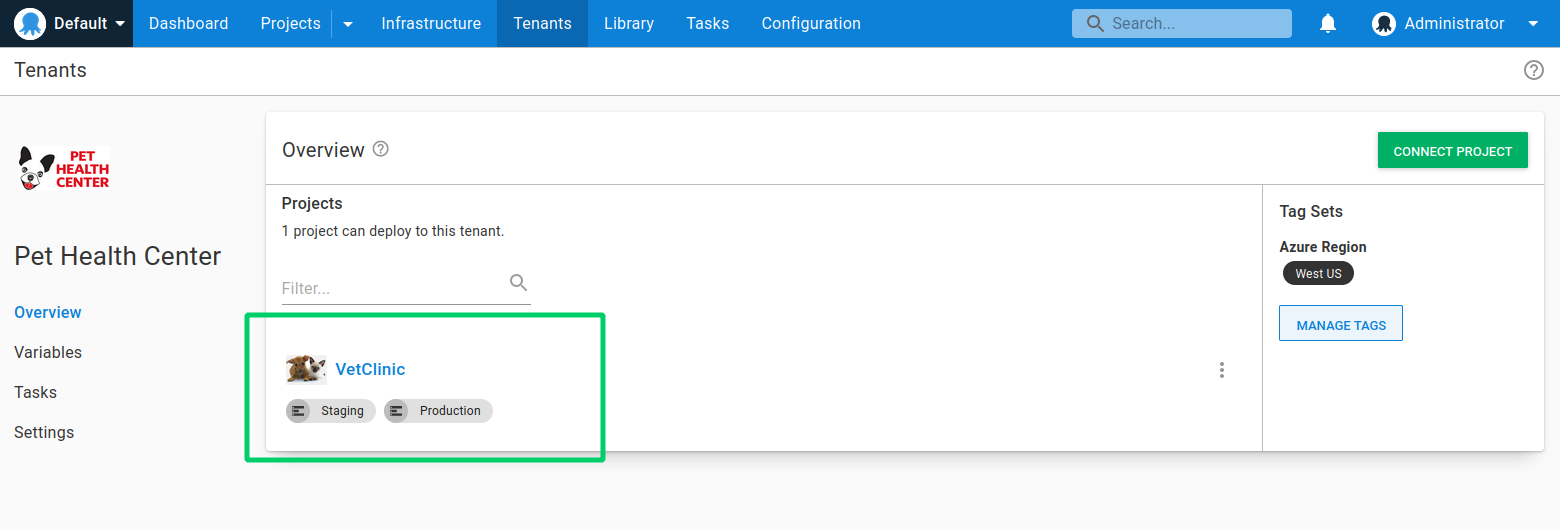
Task: Open the Administrator user menu arrow
Action: click(x=1533, y=24)
